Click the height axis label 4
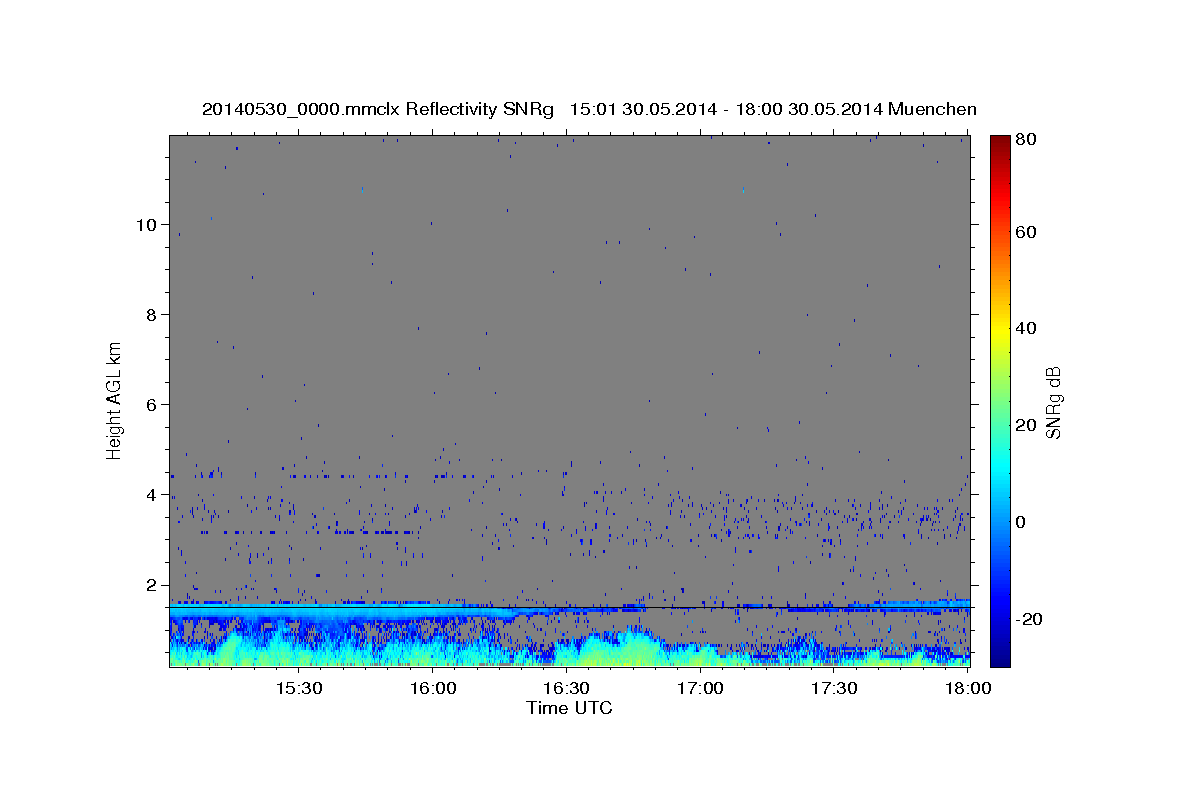Screen dimensions: 1200x800 click(152, 494)
